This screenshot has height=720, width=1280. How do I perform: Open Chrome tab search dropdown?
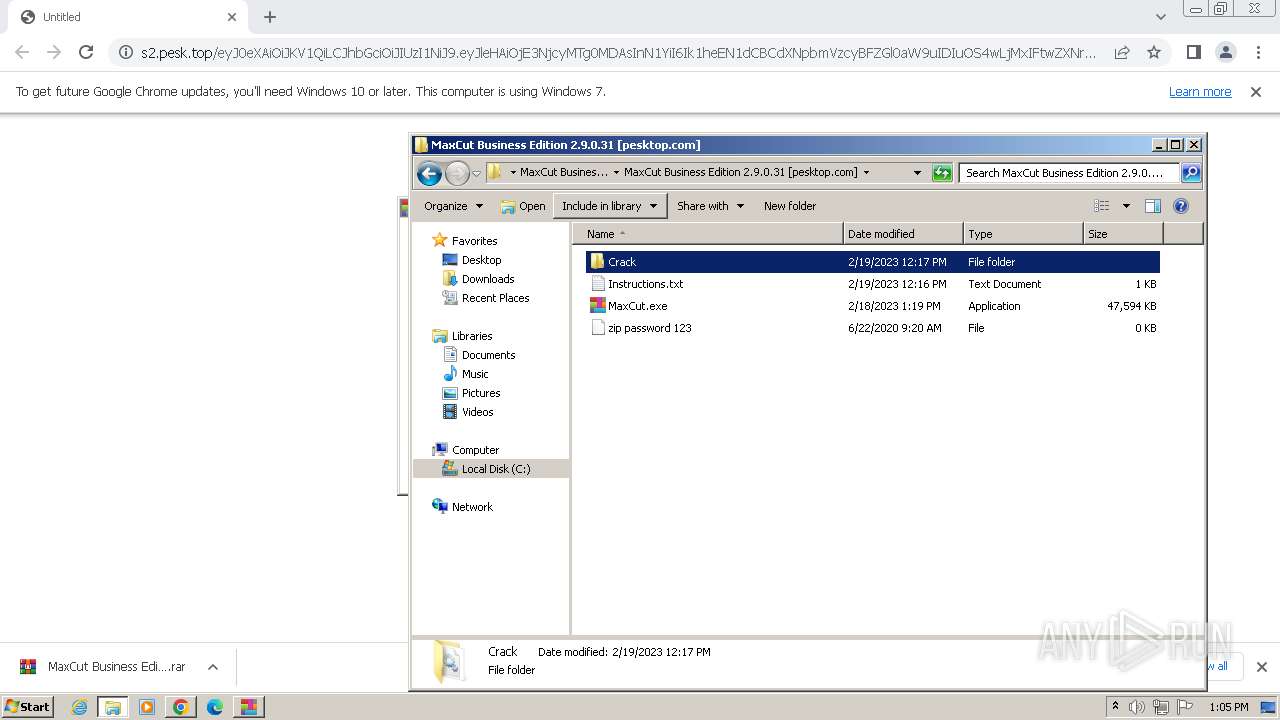pos(1160,17)
